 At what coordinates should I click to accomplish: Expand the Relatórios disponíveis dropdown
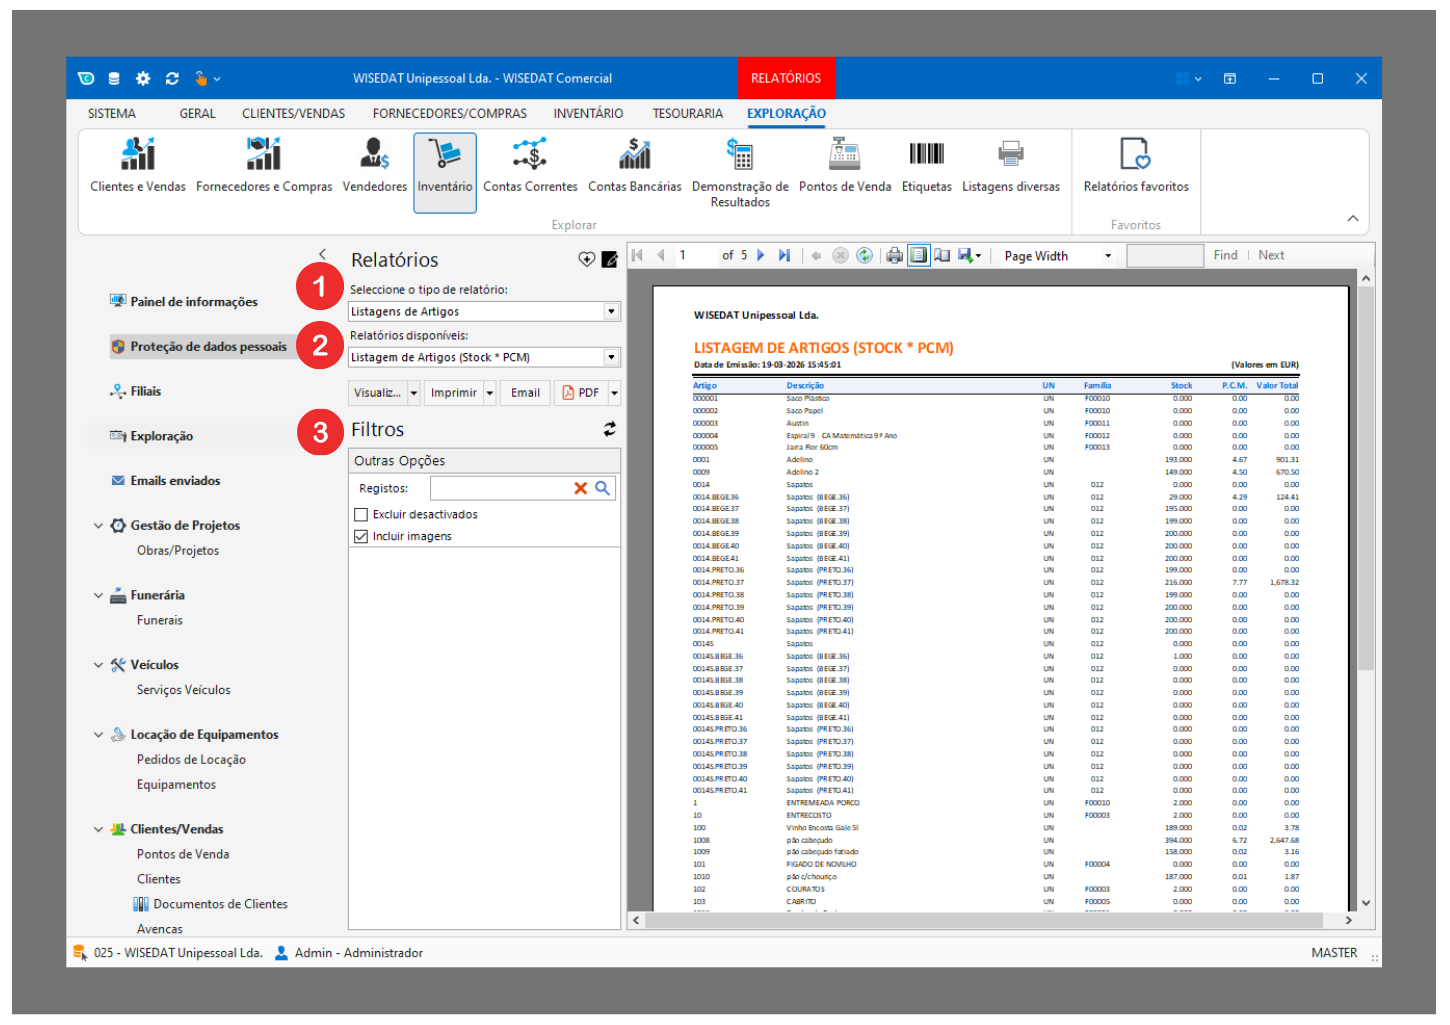(x=611, y=358)
